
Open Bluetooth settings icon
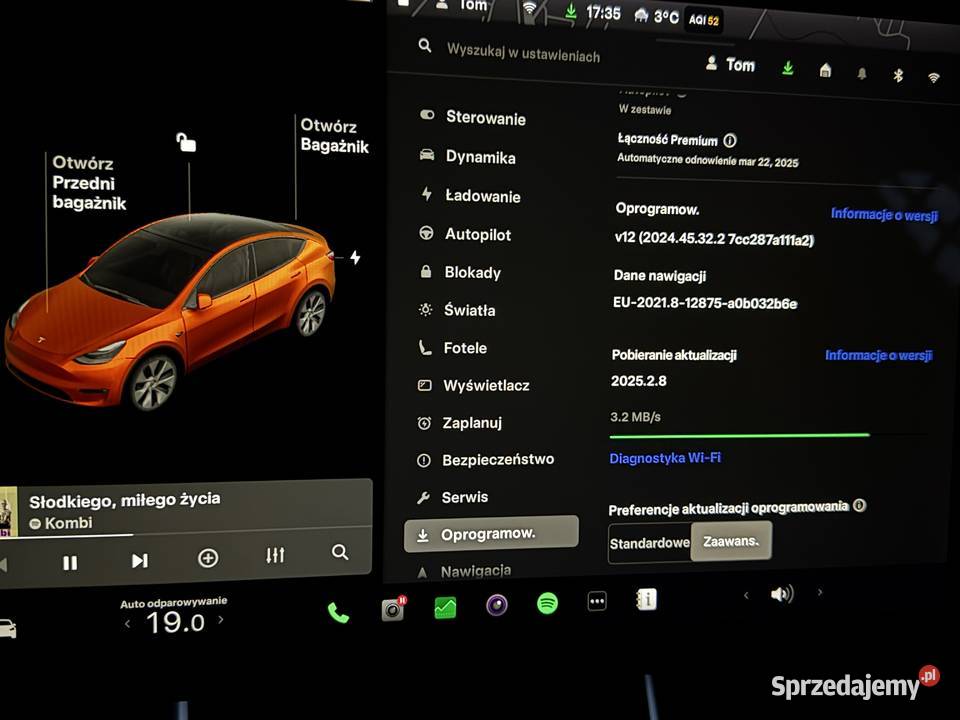(x=898, y=75)
